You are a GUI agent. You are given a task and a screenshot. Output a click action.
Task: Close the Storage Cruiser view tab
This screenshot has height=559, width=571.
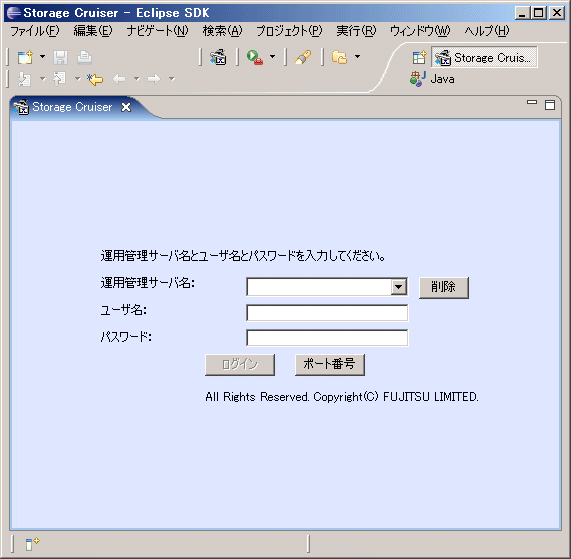pos(126,107)
